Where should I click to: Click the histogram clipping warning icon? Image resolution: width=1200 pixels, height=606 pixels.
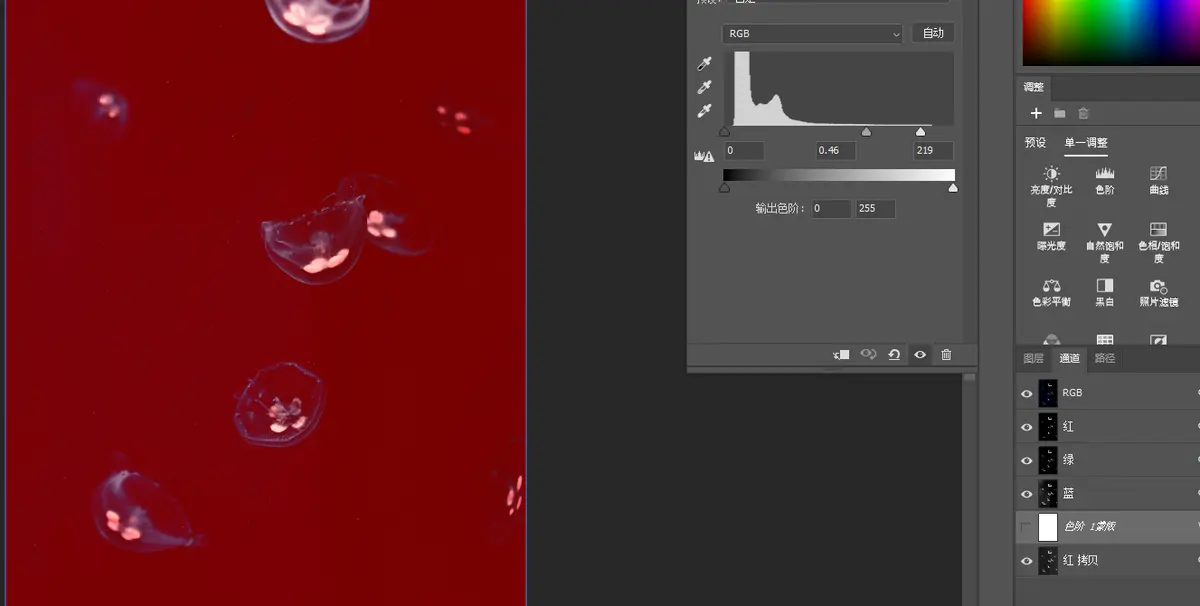click(704, 155)
